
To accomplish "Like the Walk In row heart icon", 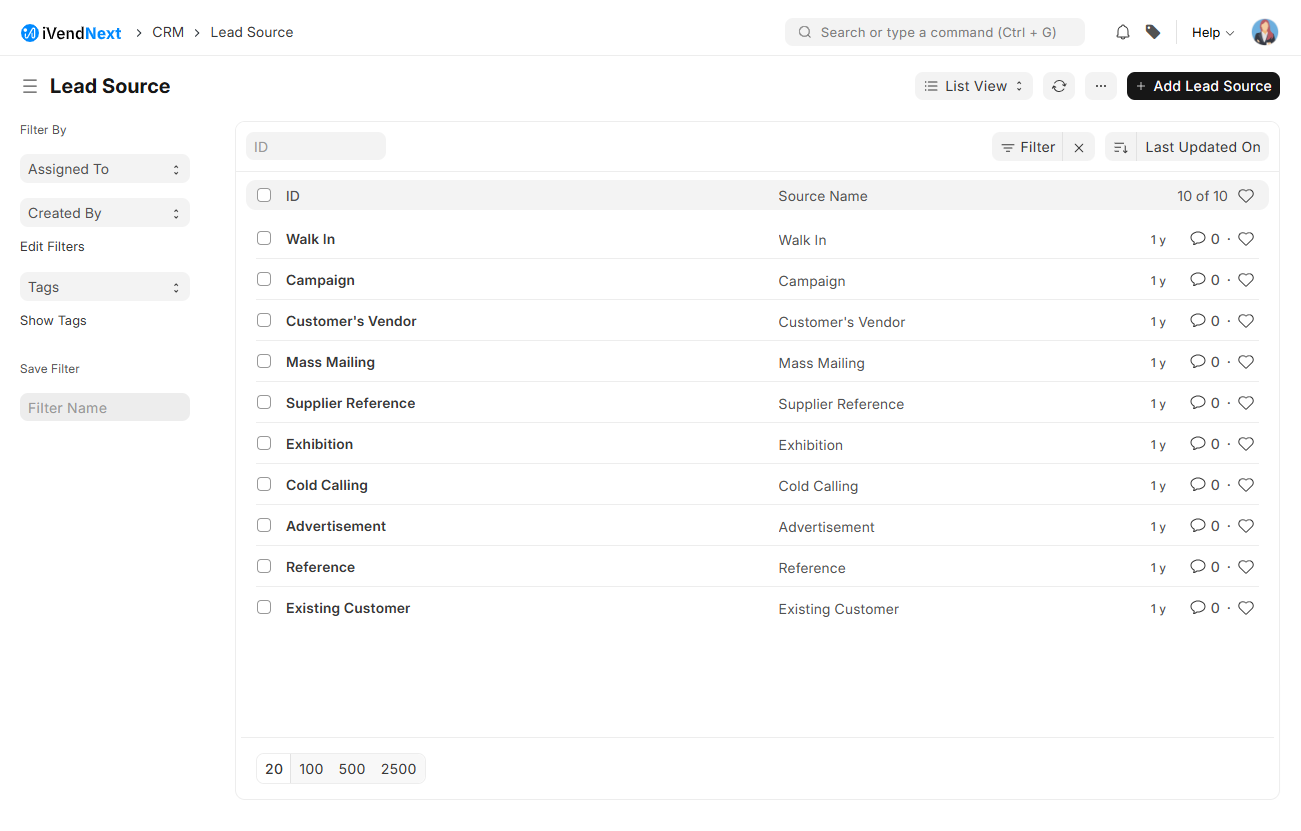I will [x=1246, y=239].
